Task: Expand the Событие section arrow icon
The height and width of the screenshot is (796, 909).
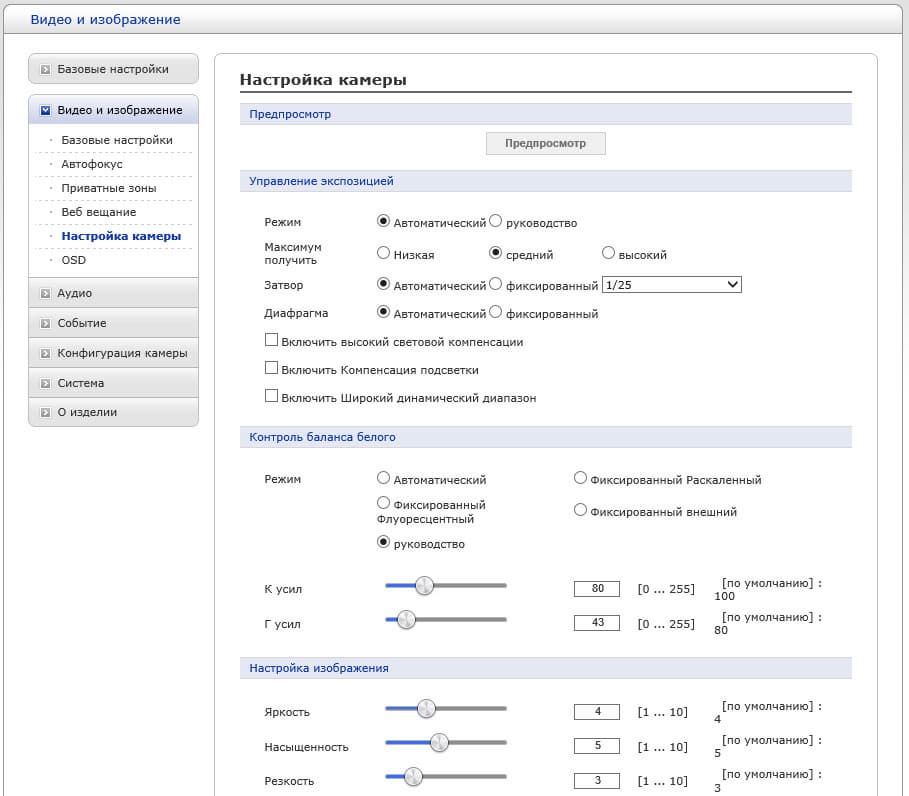Action: (45, 324)
